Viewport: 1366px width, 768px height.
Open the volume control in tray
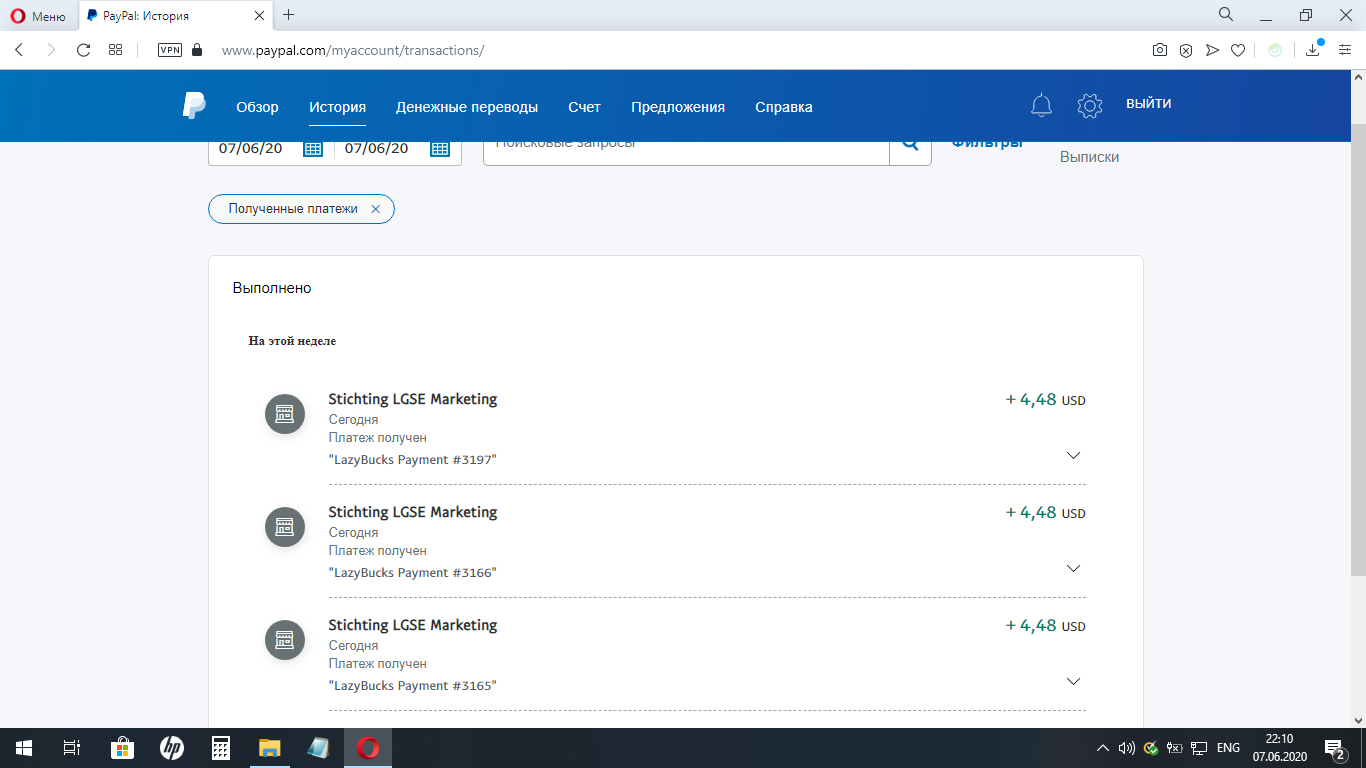pyautogui.click(x=1127, y=748)
